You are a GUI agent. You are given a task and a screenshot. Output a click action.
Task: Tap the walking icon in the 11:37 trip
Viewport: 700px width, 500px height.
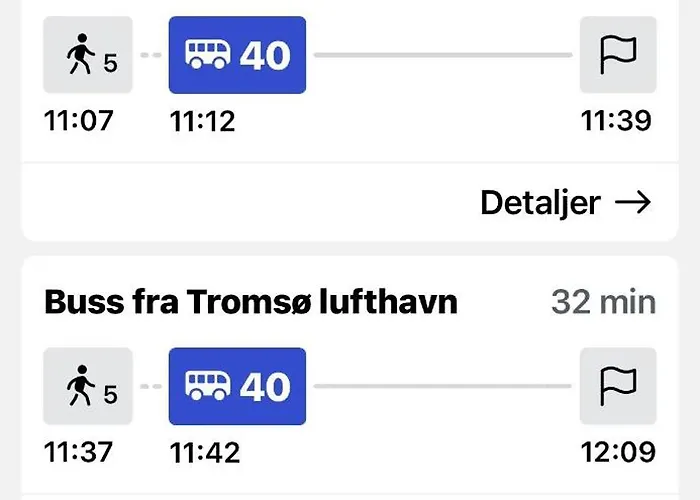pos(88,387)
